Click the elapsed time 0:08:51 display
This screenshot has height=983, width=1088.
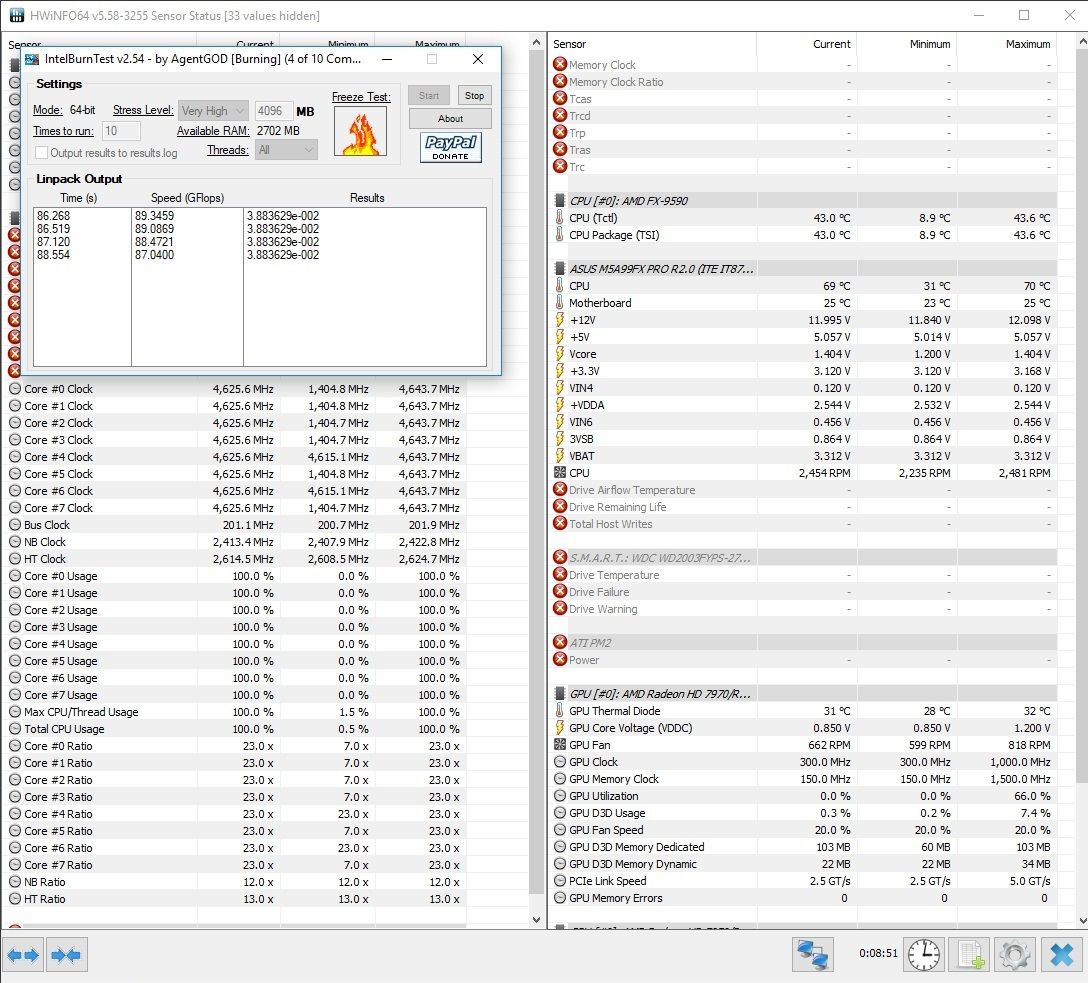(878, 954)
